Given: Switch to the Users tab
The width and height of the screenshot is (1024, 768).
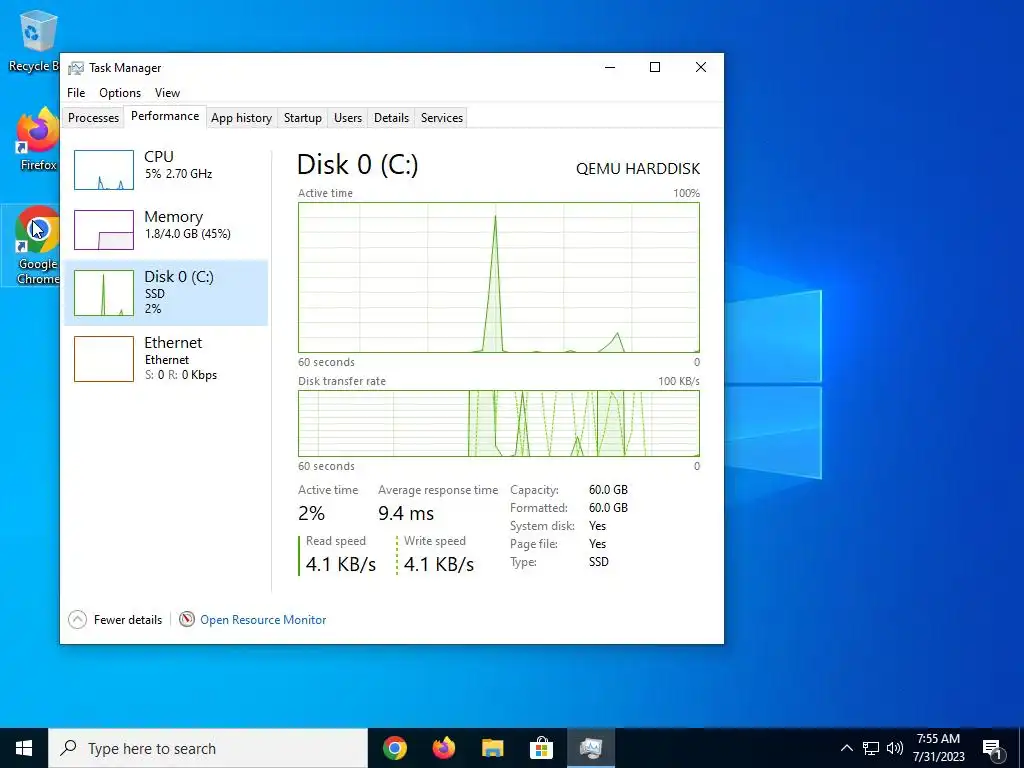Looking at the screenshot, I should click(x=347, y=118).
